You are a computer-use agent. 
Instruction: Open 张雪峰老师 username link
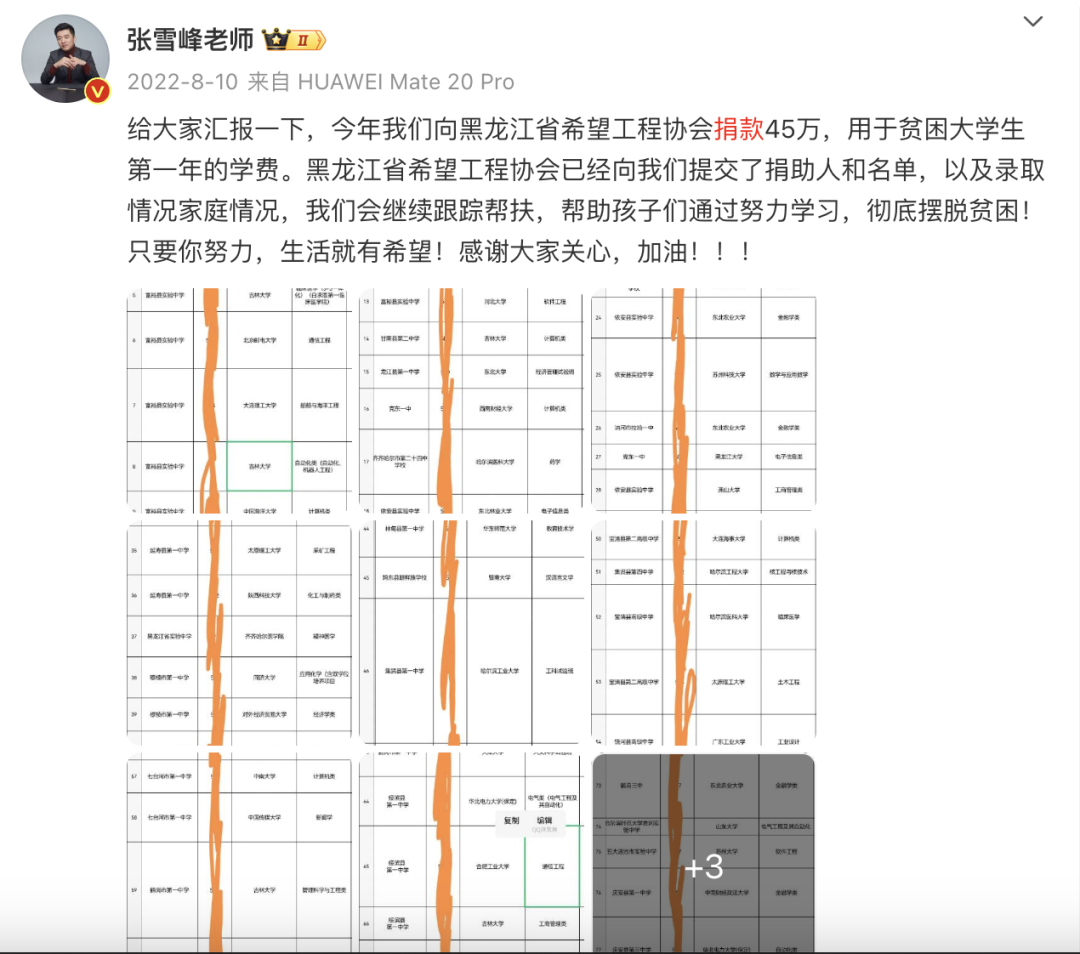pos(191,40)
